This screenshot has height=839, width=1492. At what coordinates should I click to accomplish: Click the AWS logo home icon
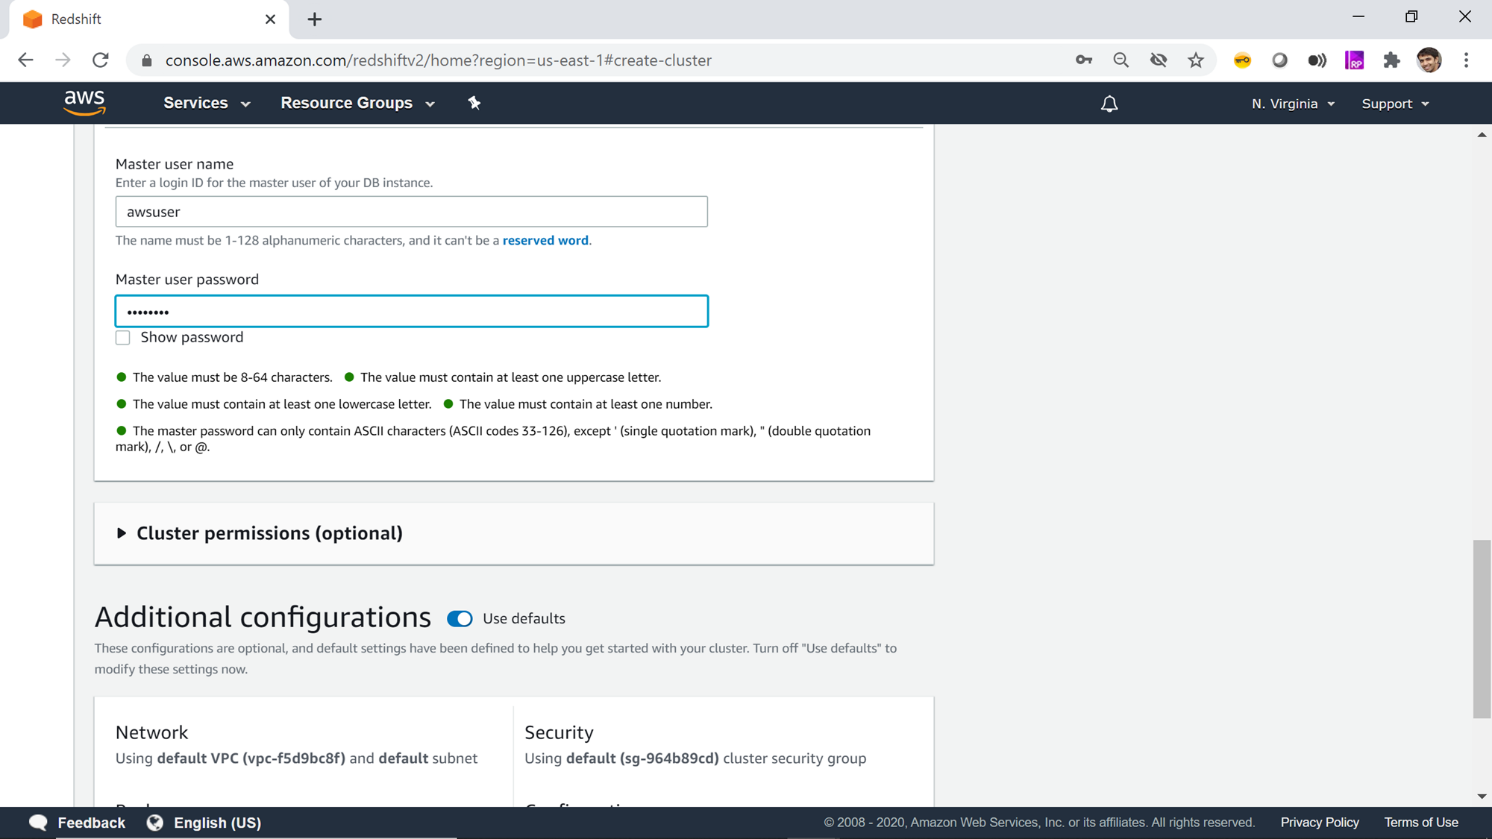pyautogui.click(x=84, y=103)
